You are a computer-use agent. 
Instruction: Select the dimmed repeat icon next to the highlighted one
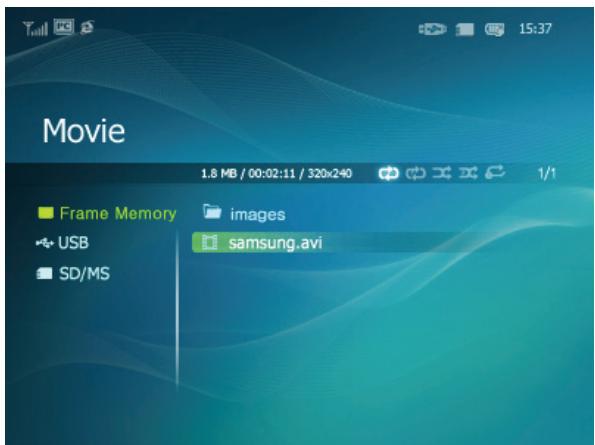pyautogui.click(x=416, y=173)
